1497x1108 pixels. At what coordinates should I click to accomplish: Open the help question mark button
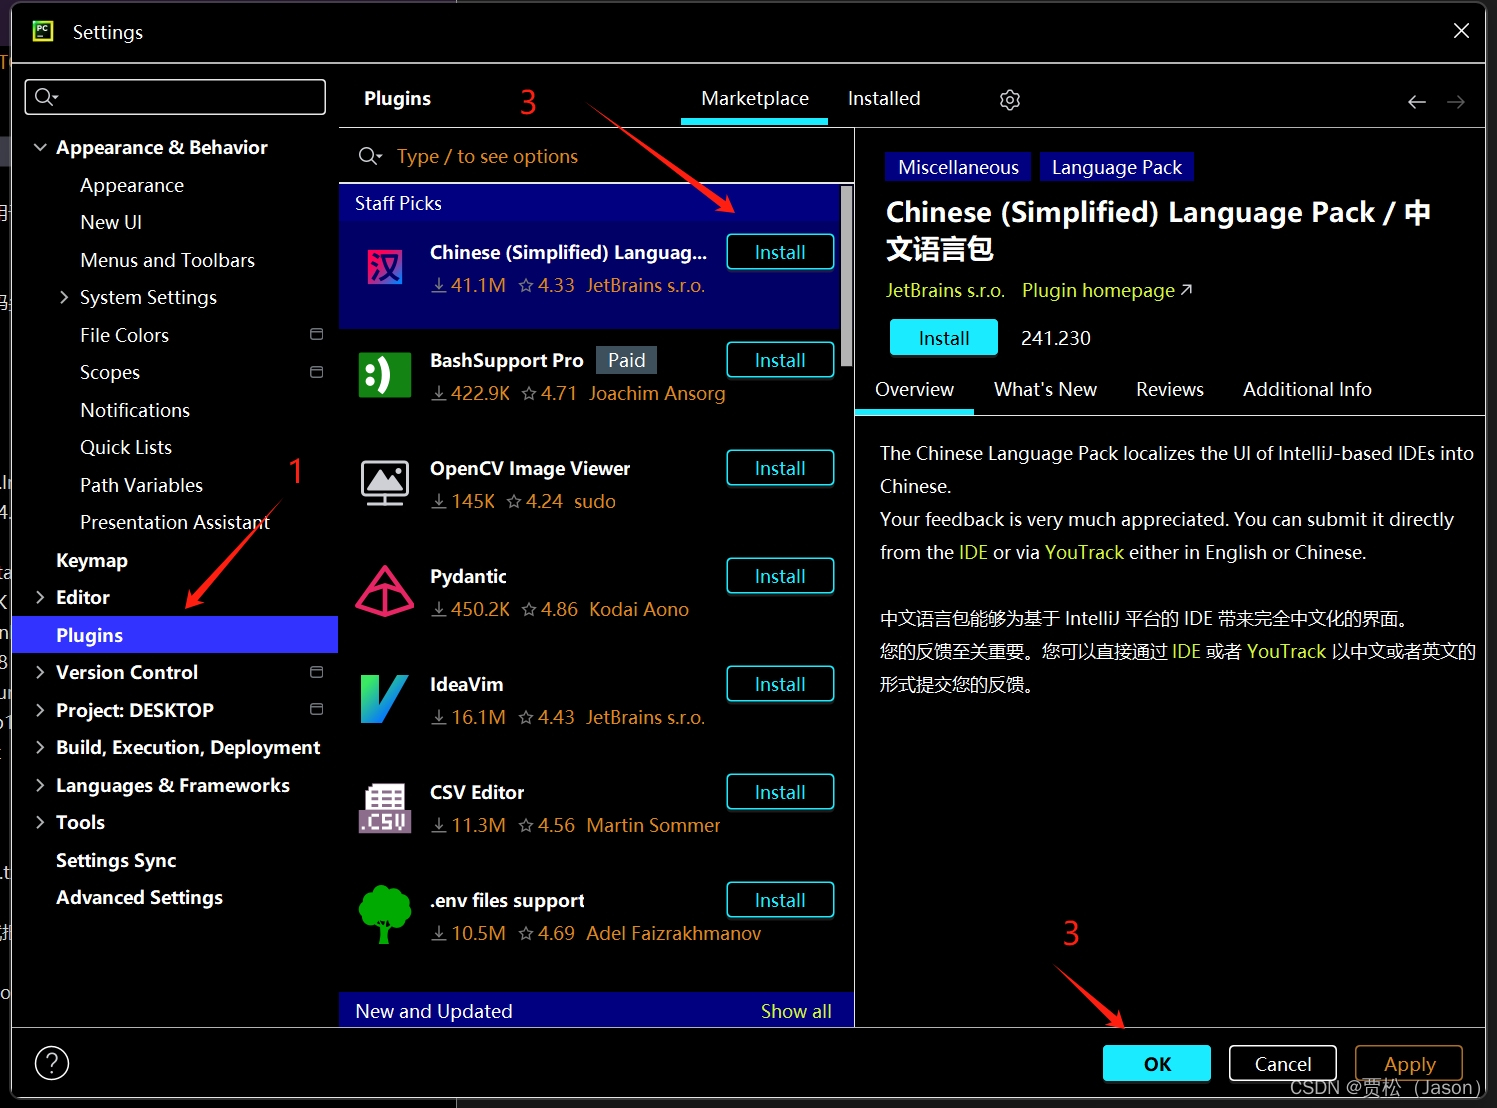[x=52, y=1063]
